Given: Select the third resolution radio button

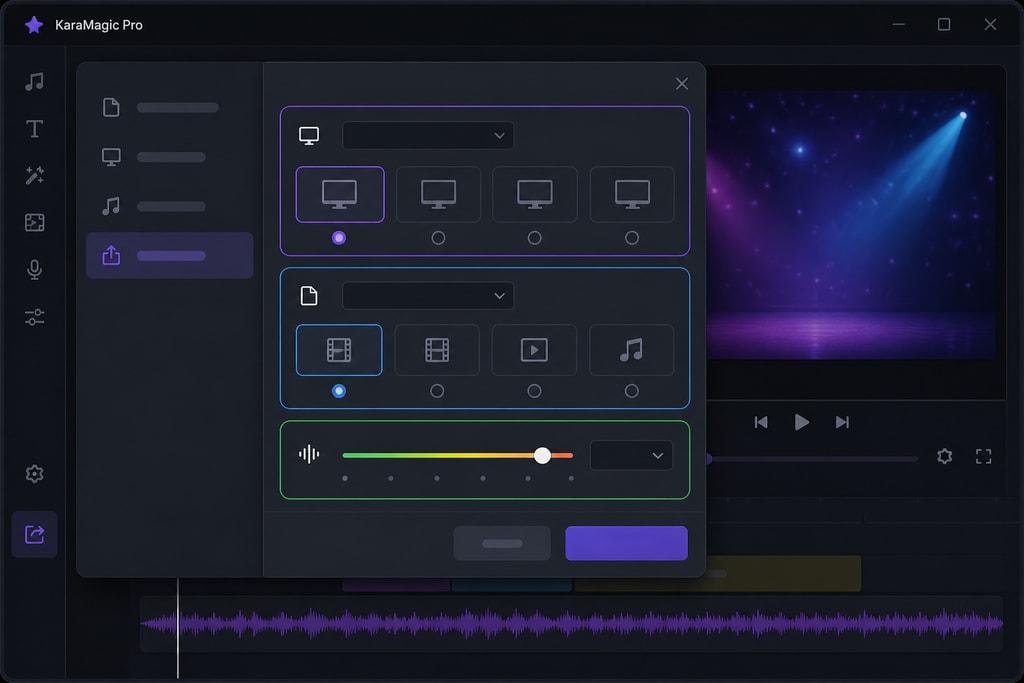Looking at the screenshot, I should (x=535, y=238).
